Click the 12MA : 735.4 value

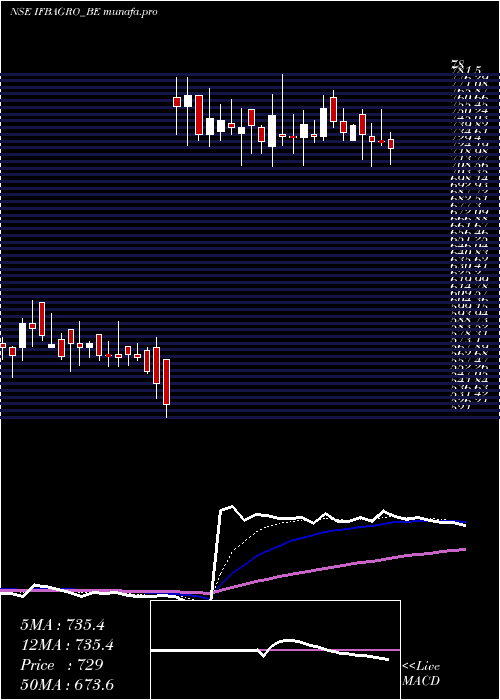click(67, 645)
